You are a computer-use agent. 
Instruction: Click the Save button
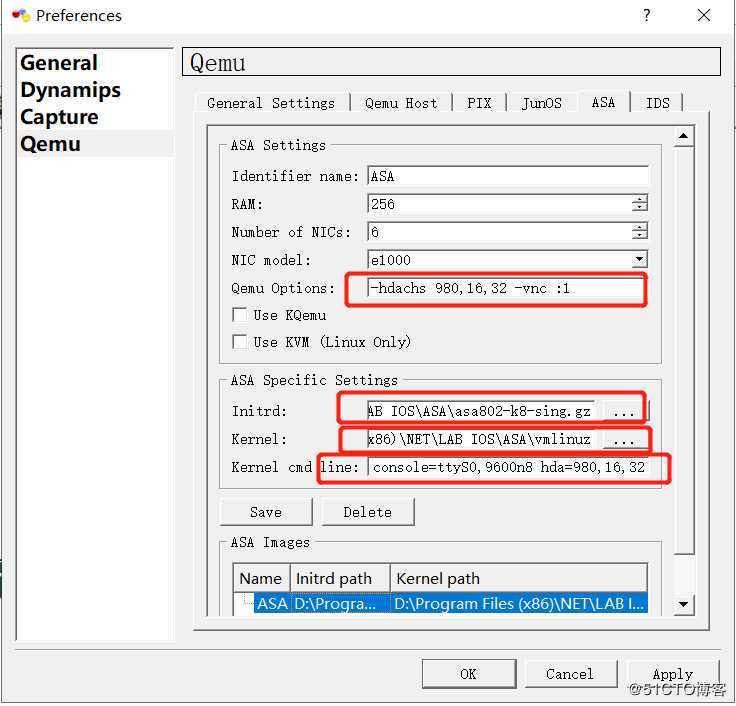point(266,512)
